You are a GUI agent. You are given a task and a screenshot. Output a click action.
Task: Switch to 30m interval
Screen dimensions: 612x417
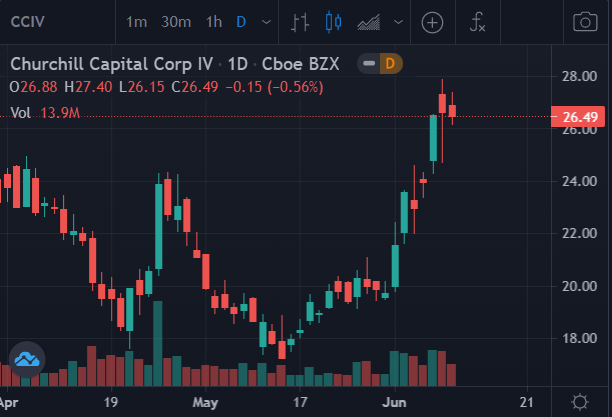(x=176, y=22)
